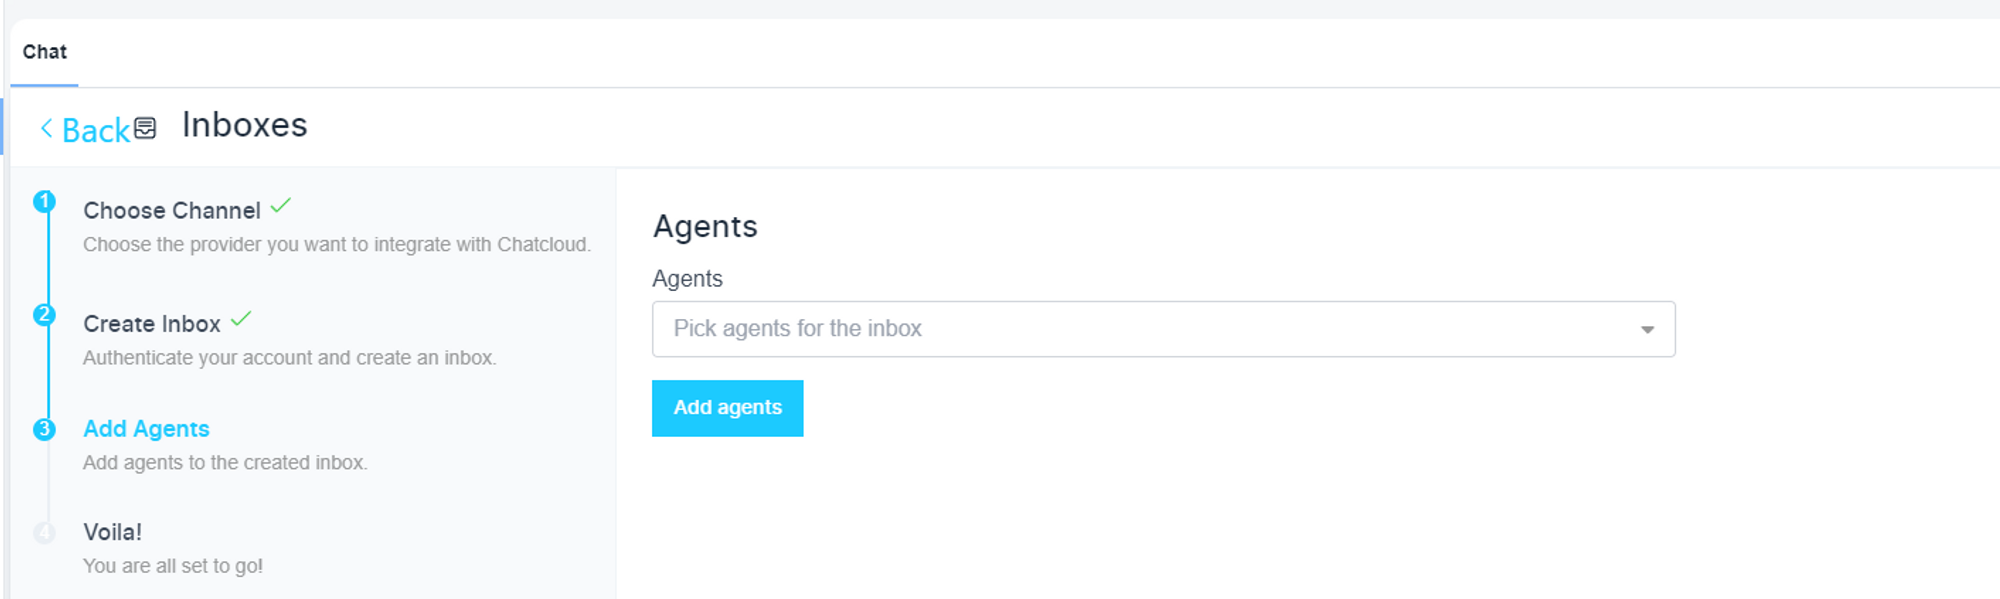Open the Add Agents step title
This screenshot has width=2000, height=599.
tap(146, 429)
